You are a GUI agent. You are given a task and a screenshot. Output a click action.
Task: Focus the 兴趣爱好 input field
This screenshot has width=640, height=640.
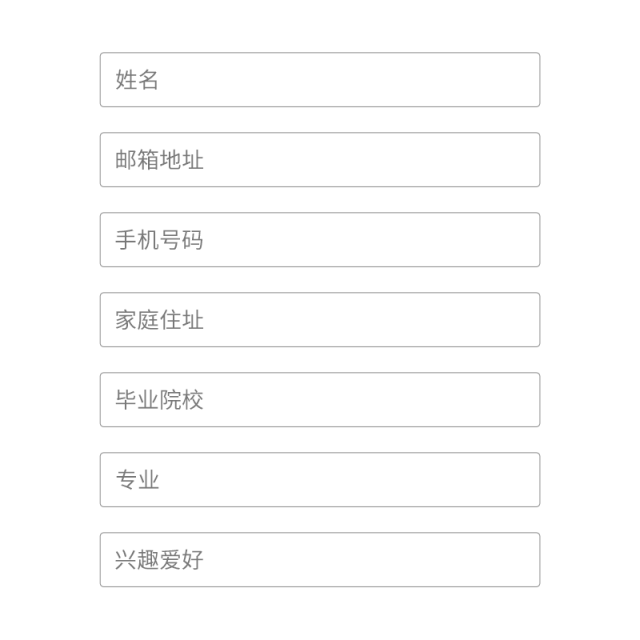320,560
